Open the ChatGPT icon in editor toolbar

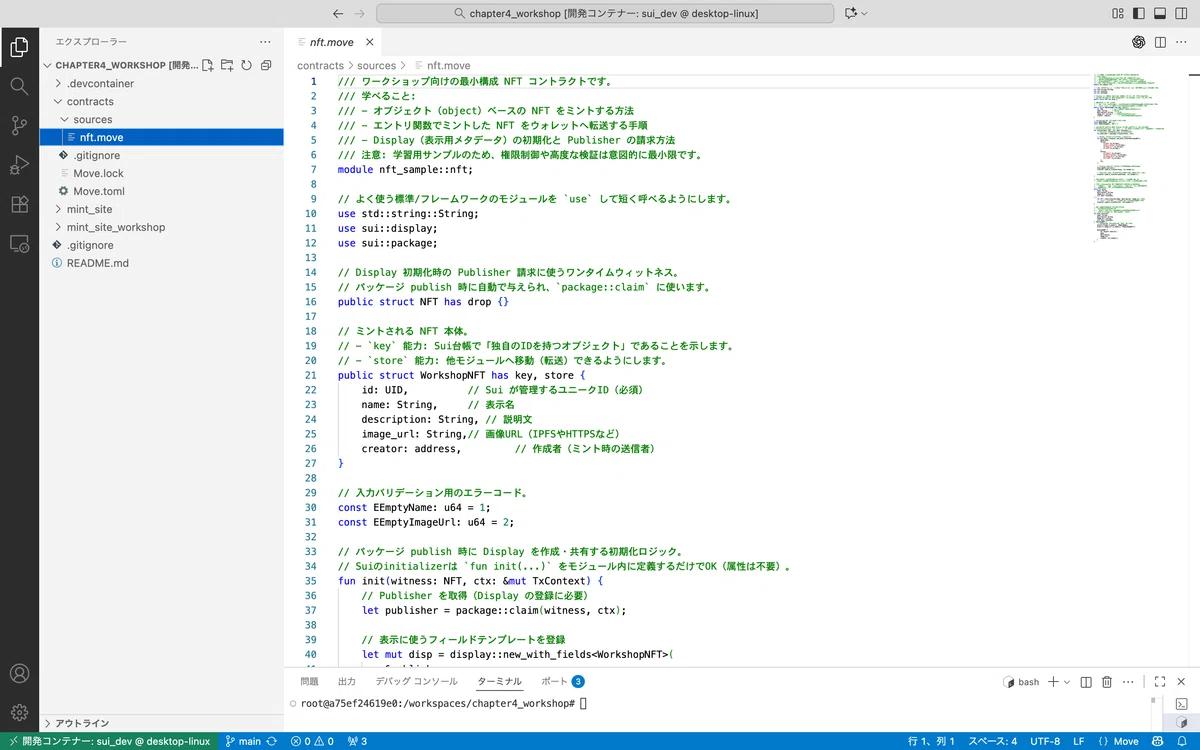click(x=1138, y=42)
